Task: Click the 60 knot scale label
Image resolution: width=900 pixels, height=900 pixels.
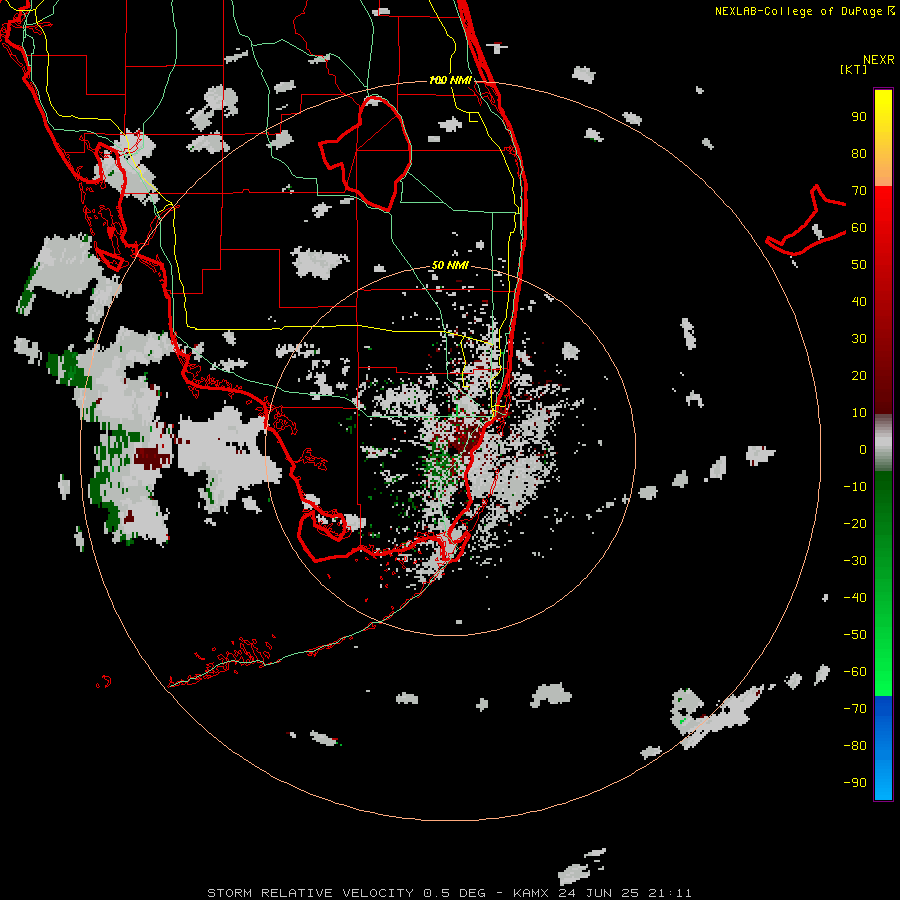Action: pos(859,228)
